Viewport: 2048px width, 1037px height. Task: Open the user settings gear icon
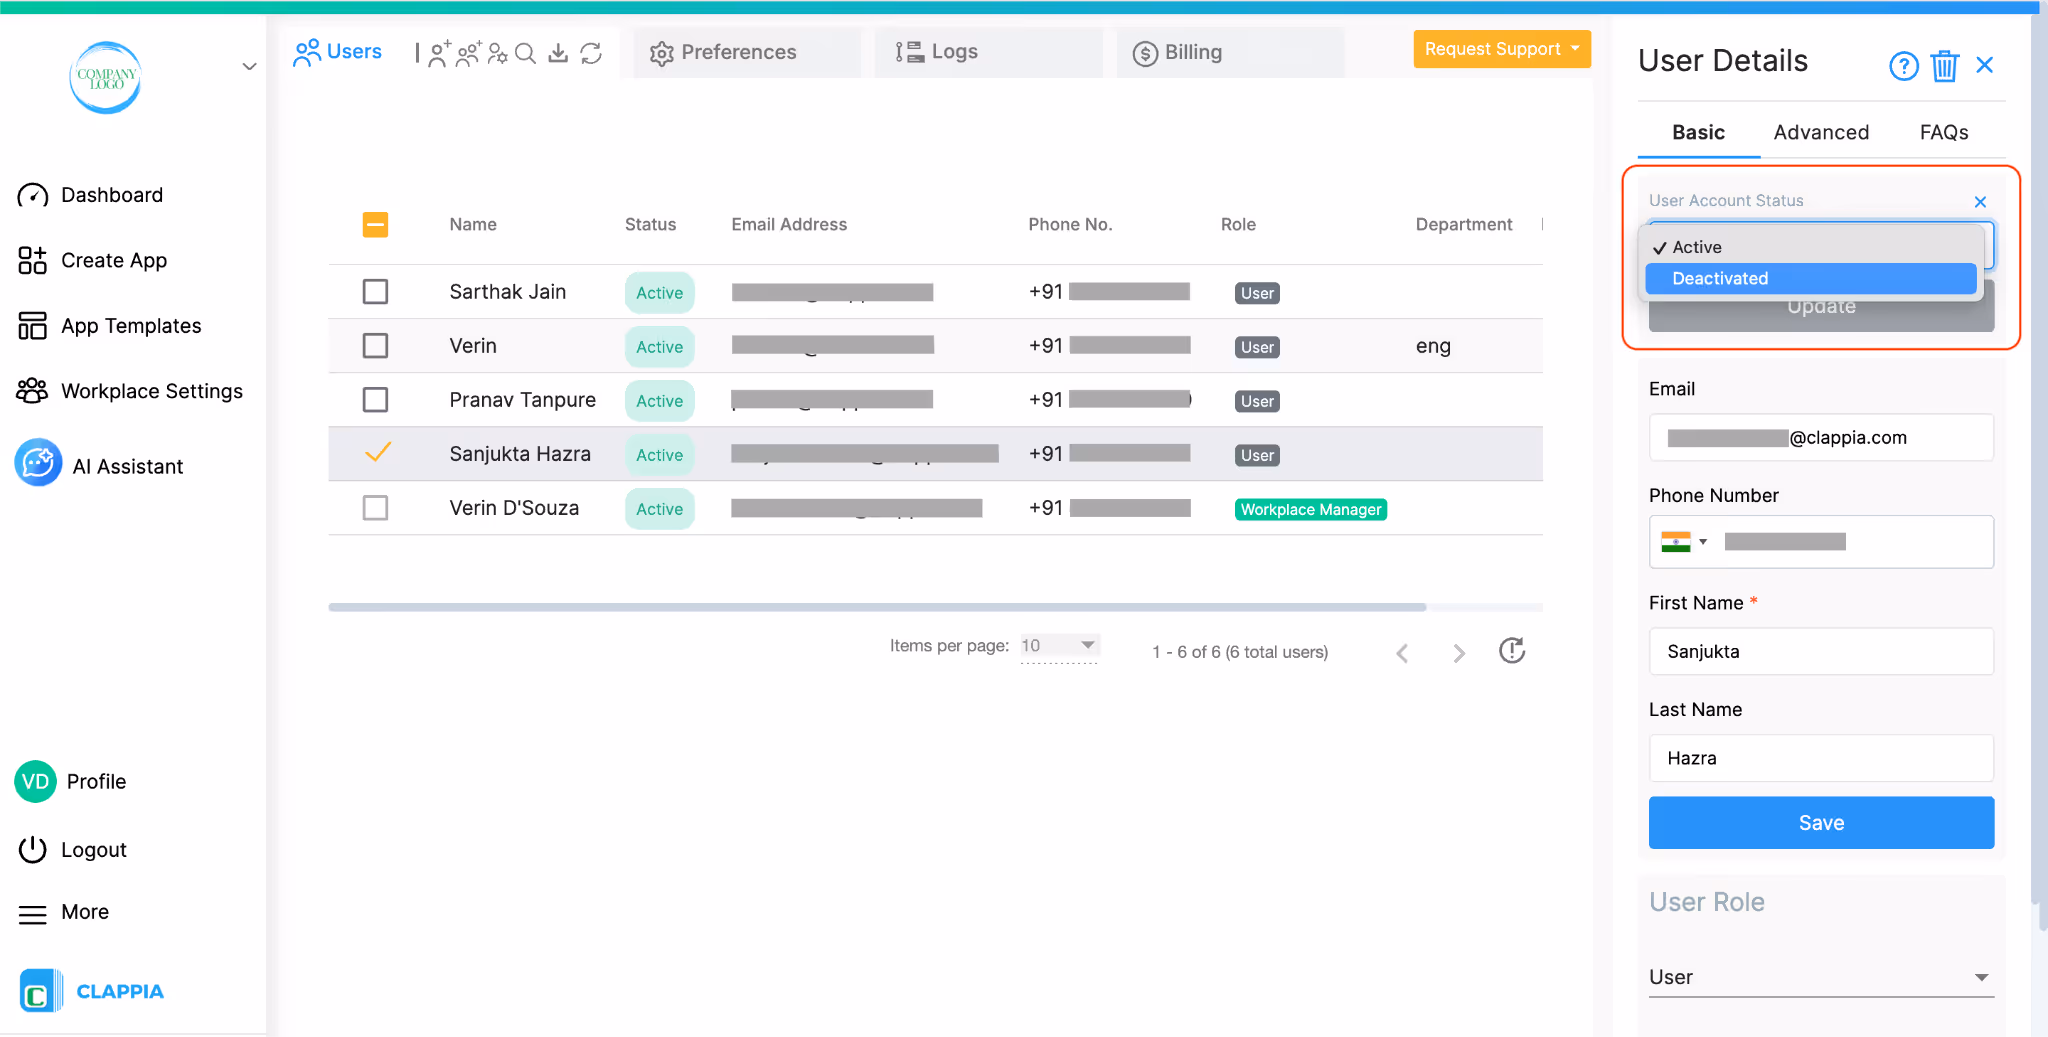tap(497, 53)
